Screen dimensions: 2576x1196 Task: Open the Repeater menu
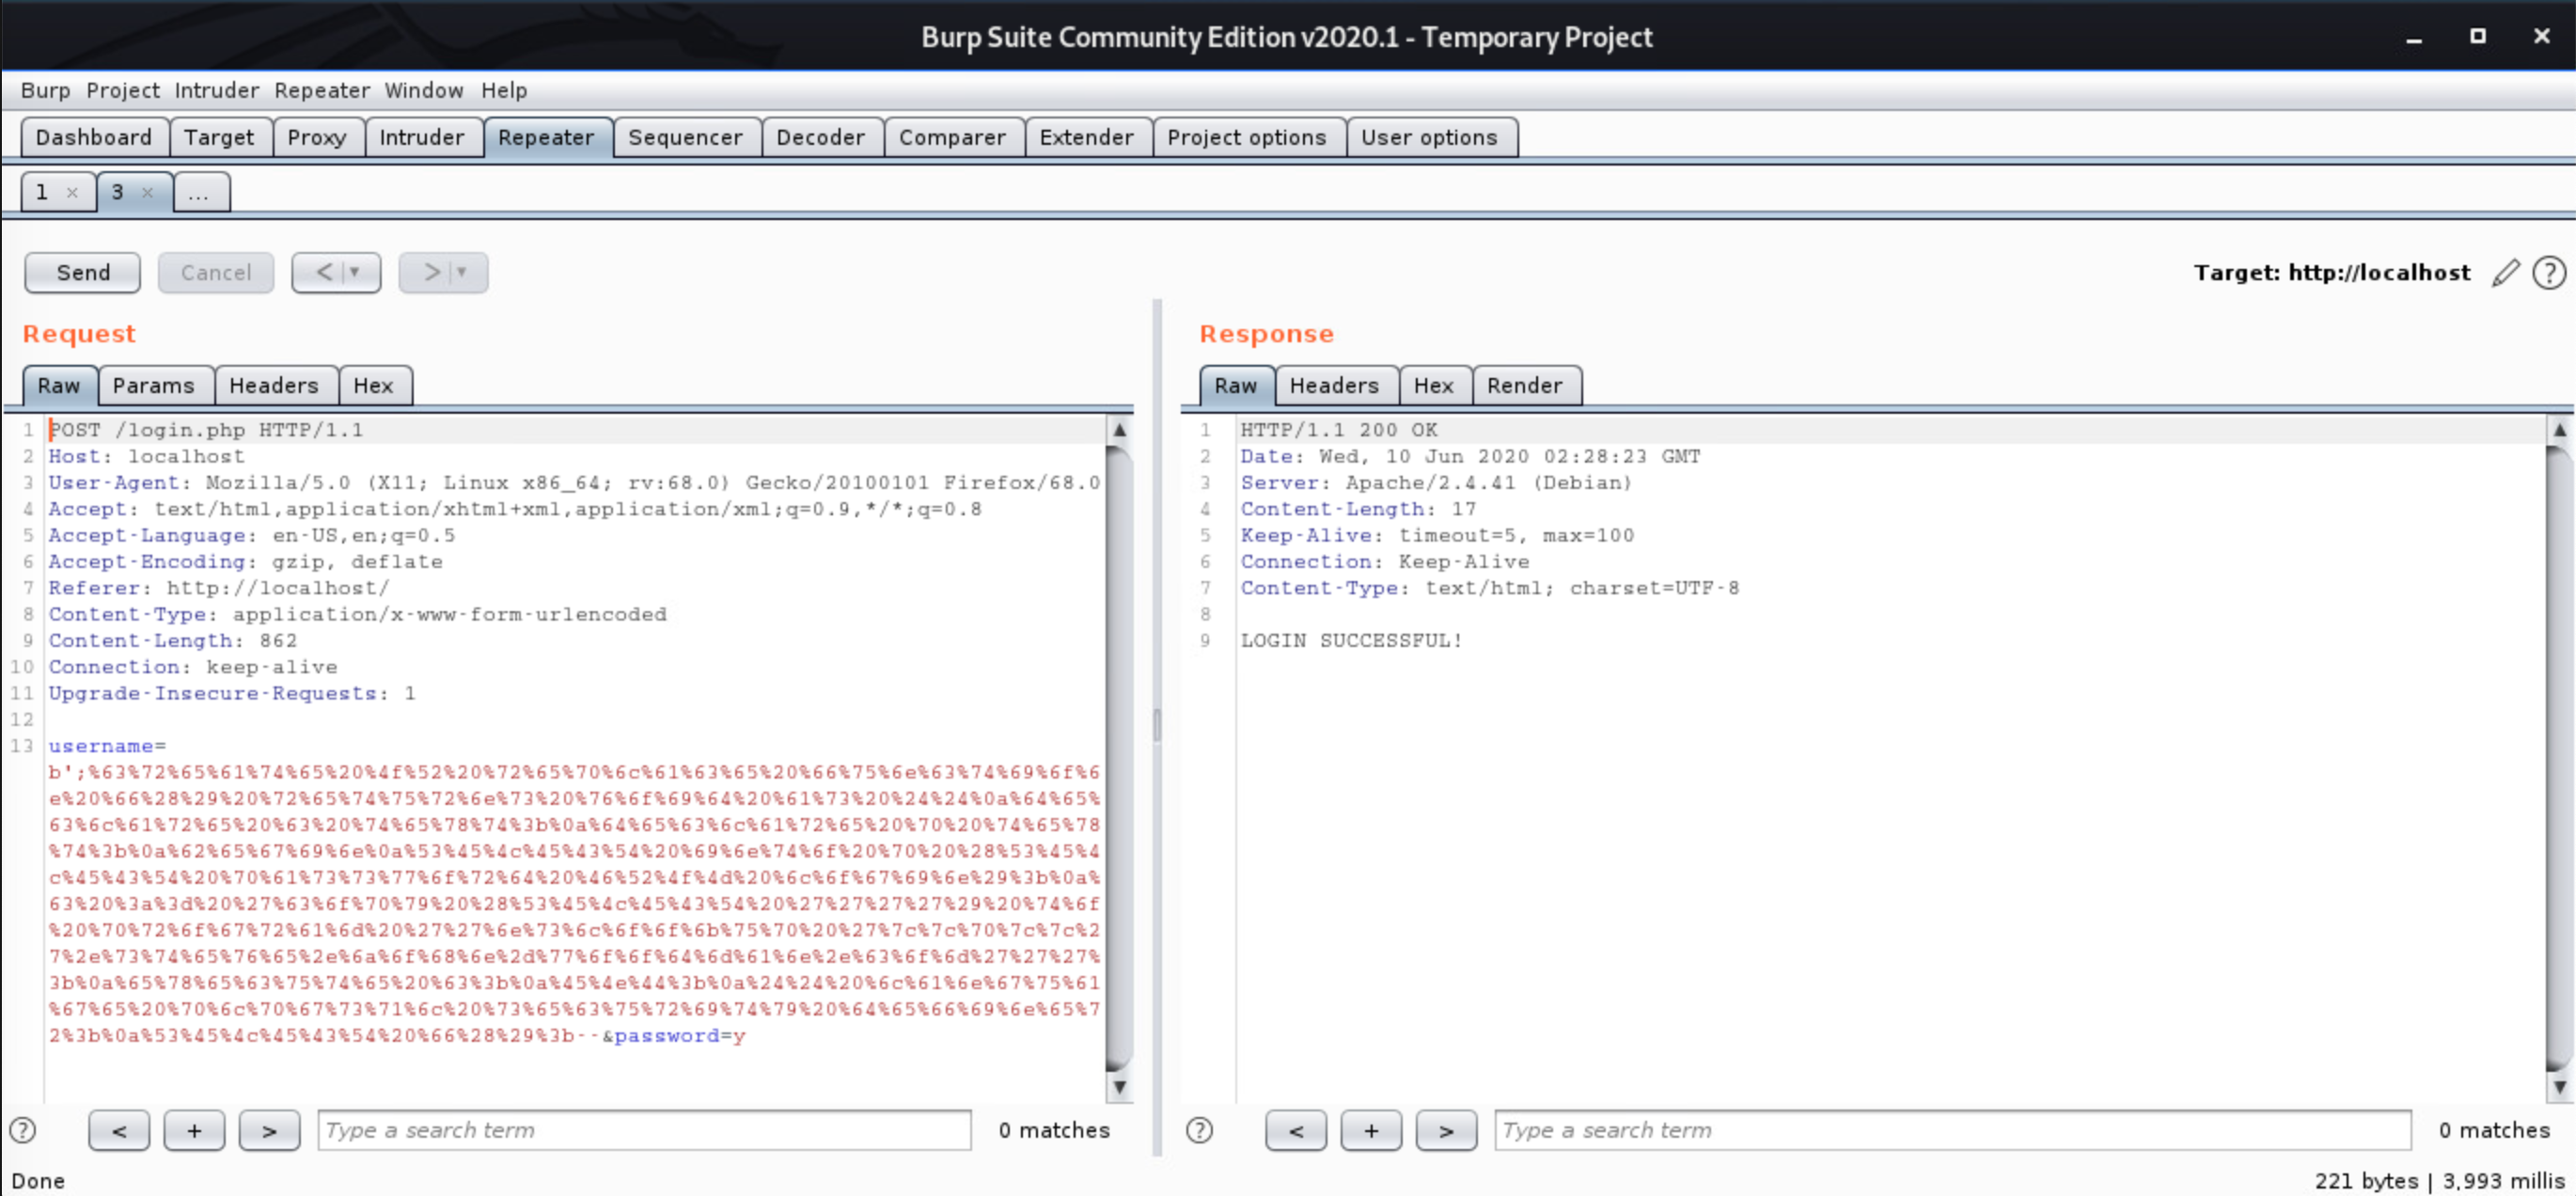(x=321, y=90)
